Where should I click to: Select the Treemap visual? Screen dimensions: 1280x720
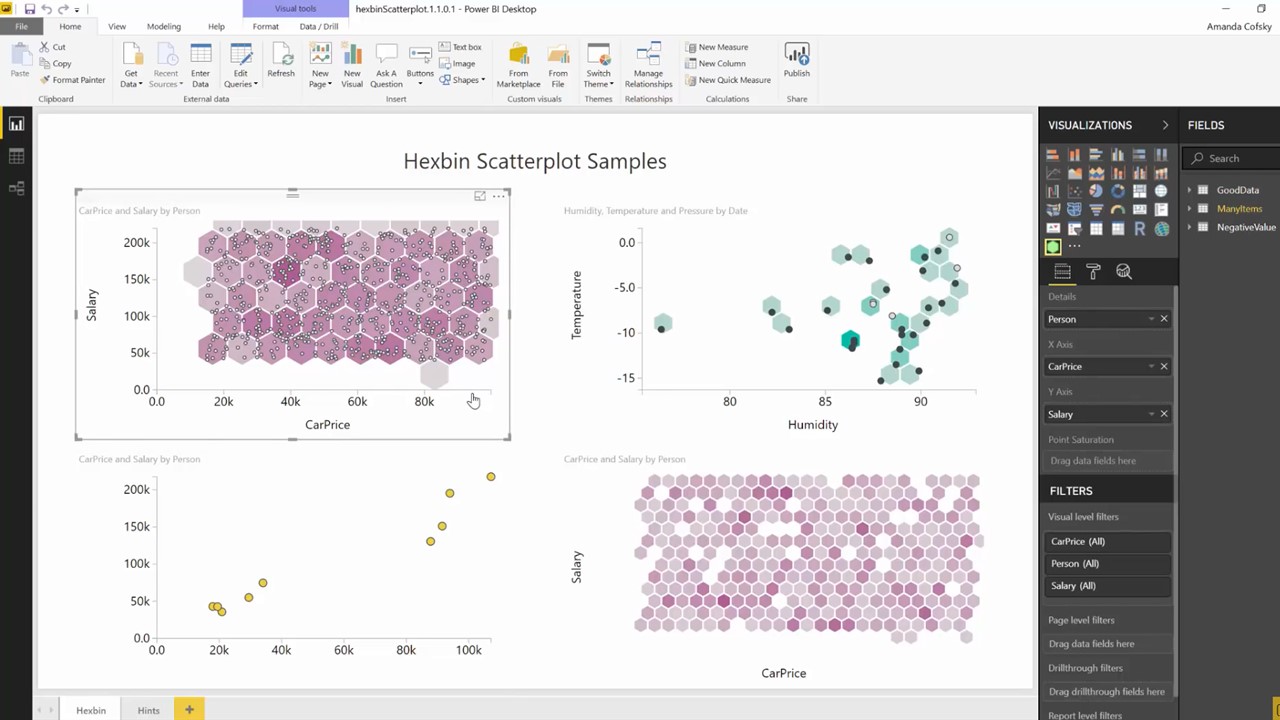point(1139,191)
